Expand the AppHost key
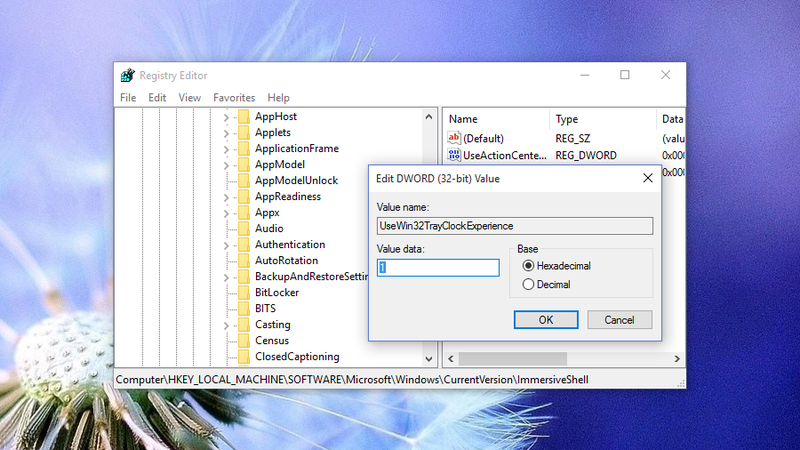Viewport: 800px width, 450px height. click(x=226, y=117)
